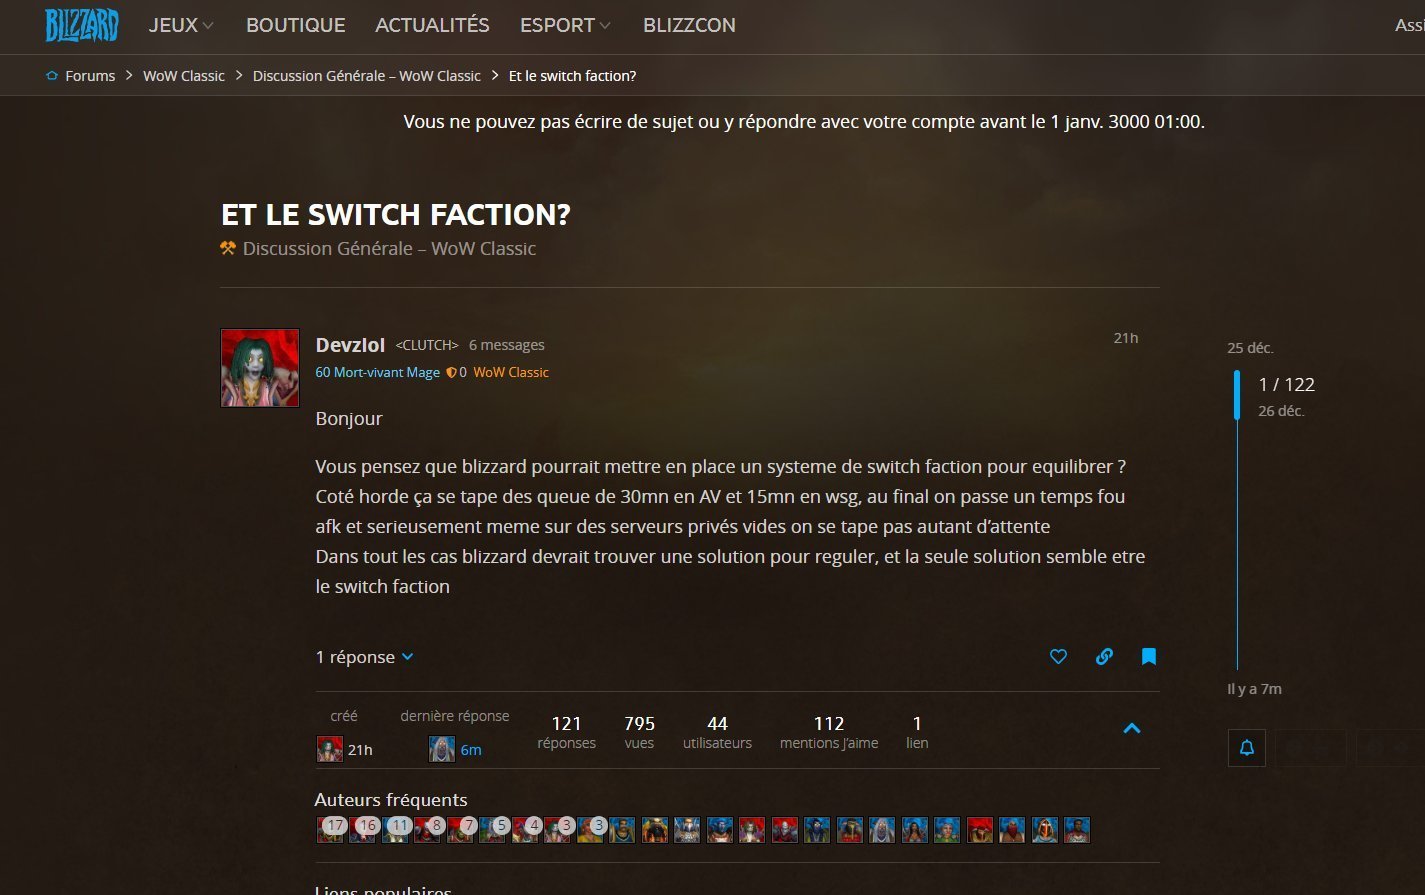Expand the JEUX dropdown menu
This screenshot has height=895, width=1425.
181,26
